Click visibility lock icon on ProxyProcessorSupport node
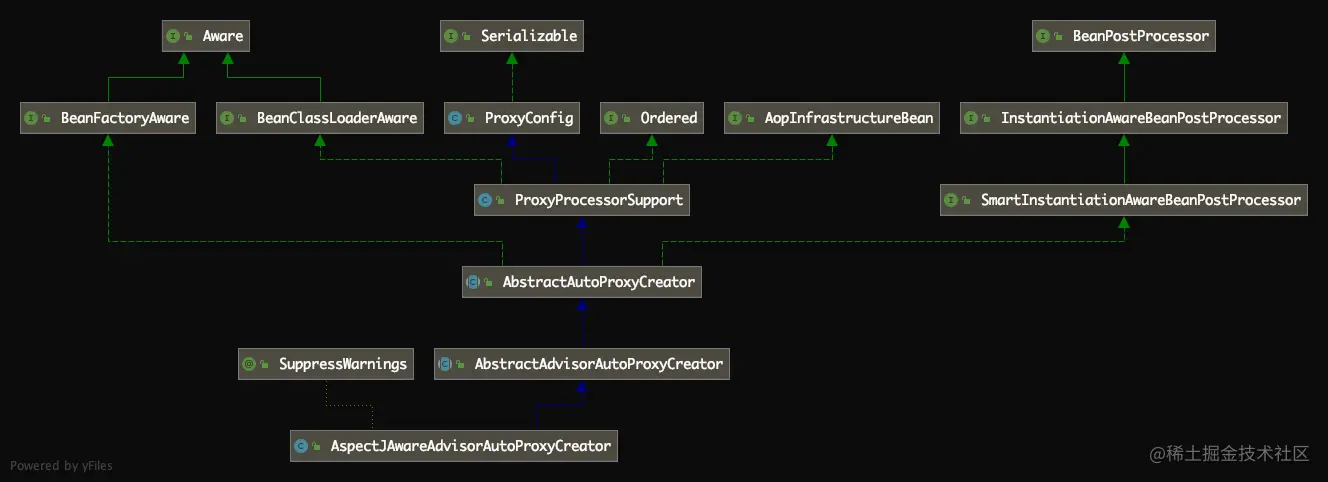 click(x=501, y=201)
